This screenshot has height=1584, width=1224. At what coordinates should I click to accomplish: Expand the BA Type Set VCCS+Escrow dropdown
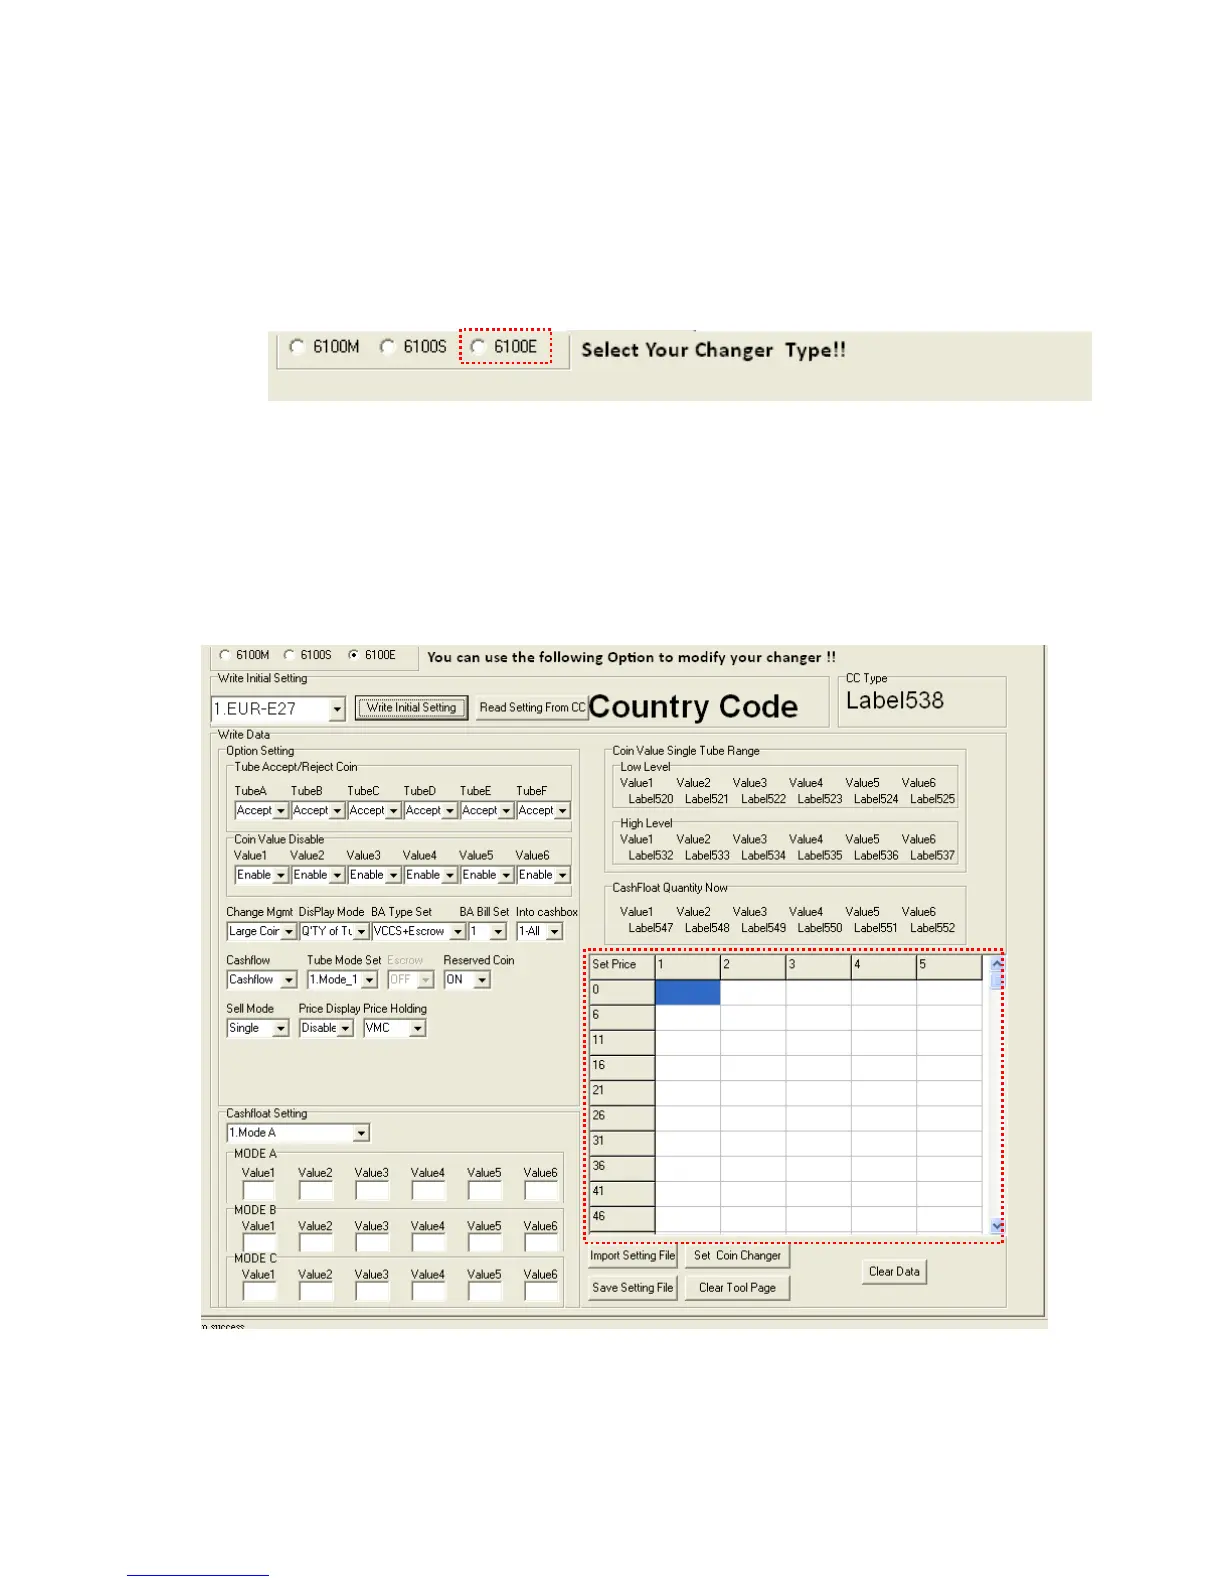click(x=457, y=931)
